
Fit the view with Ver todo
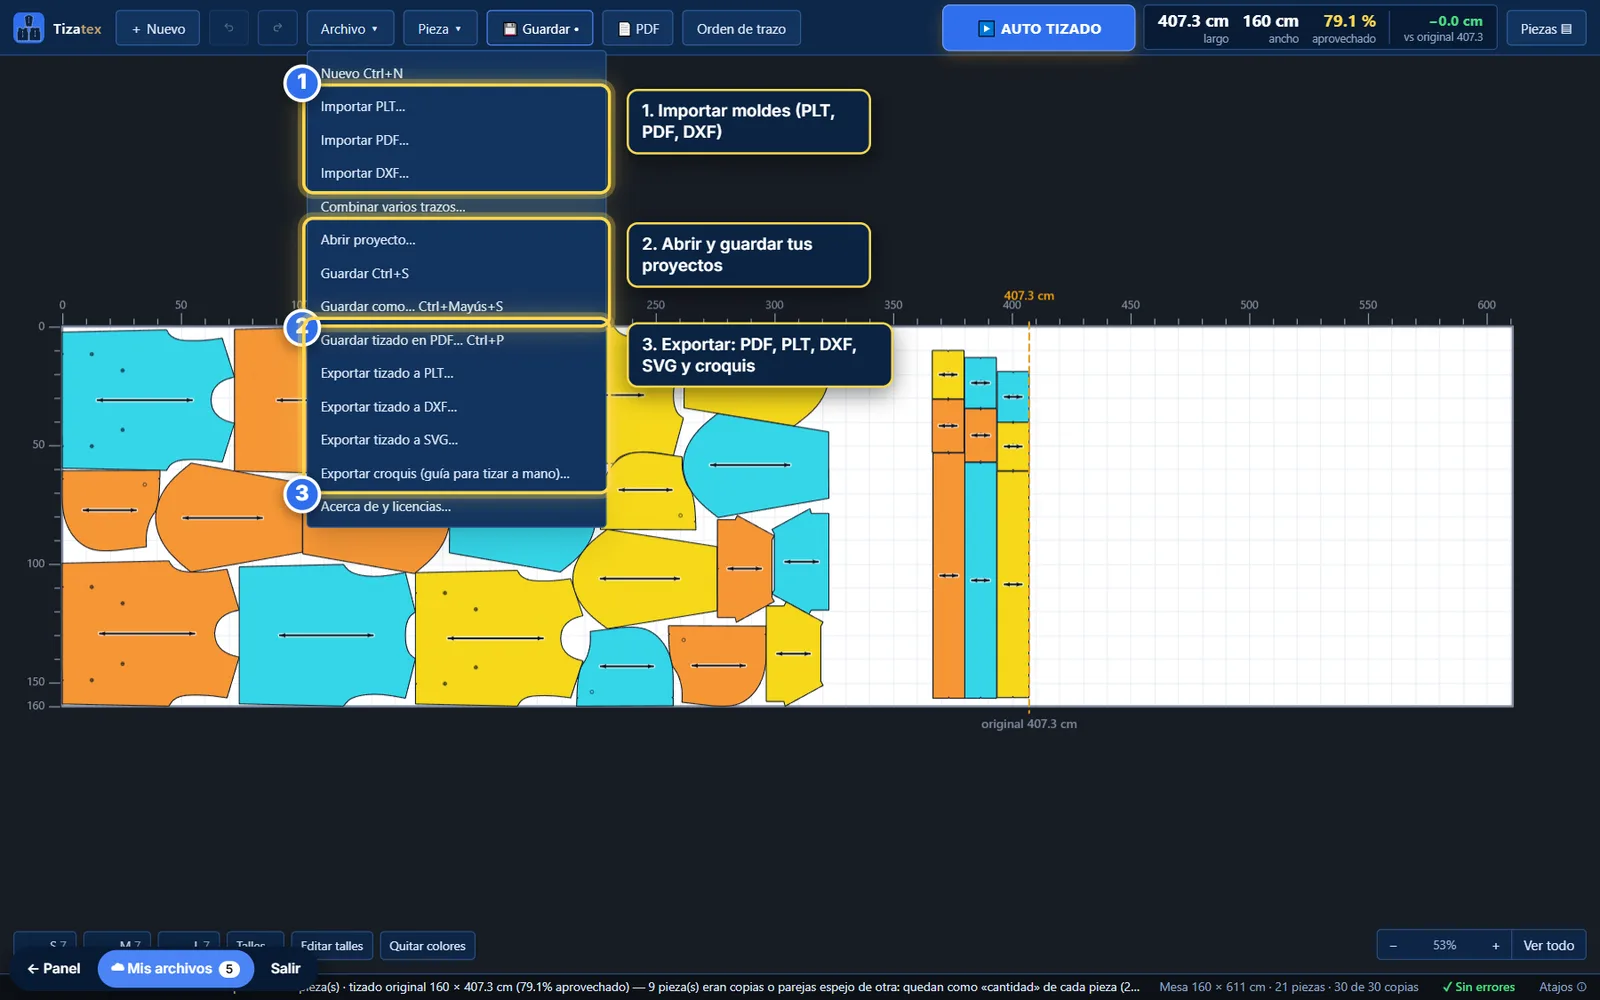(1548, 945)
